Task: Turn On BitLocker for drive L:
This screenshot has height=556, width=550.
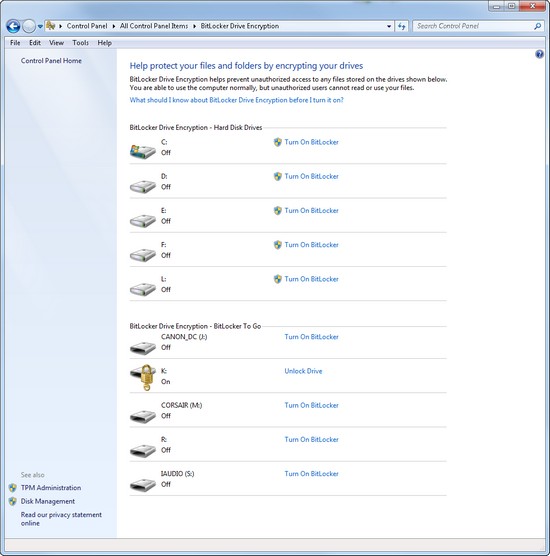Action: 311,279
